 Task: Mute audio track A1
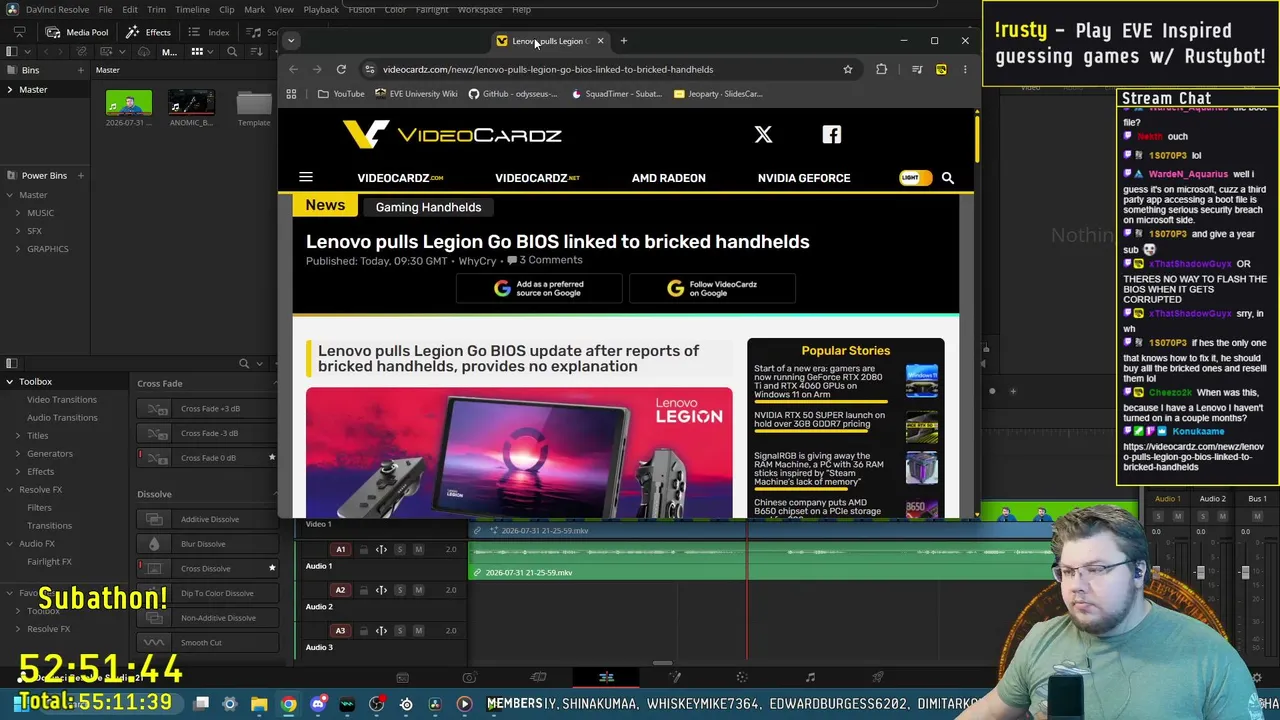tap(418, 549)
